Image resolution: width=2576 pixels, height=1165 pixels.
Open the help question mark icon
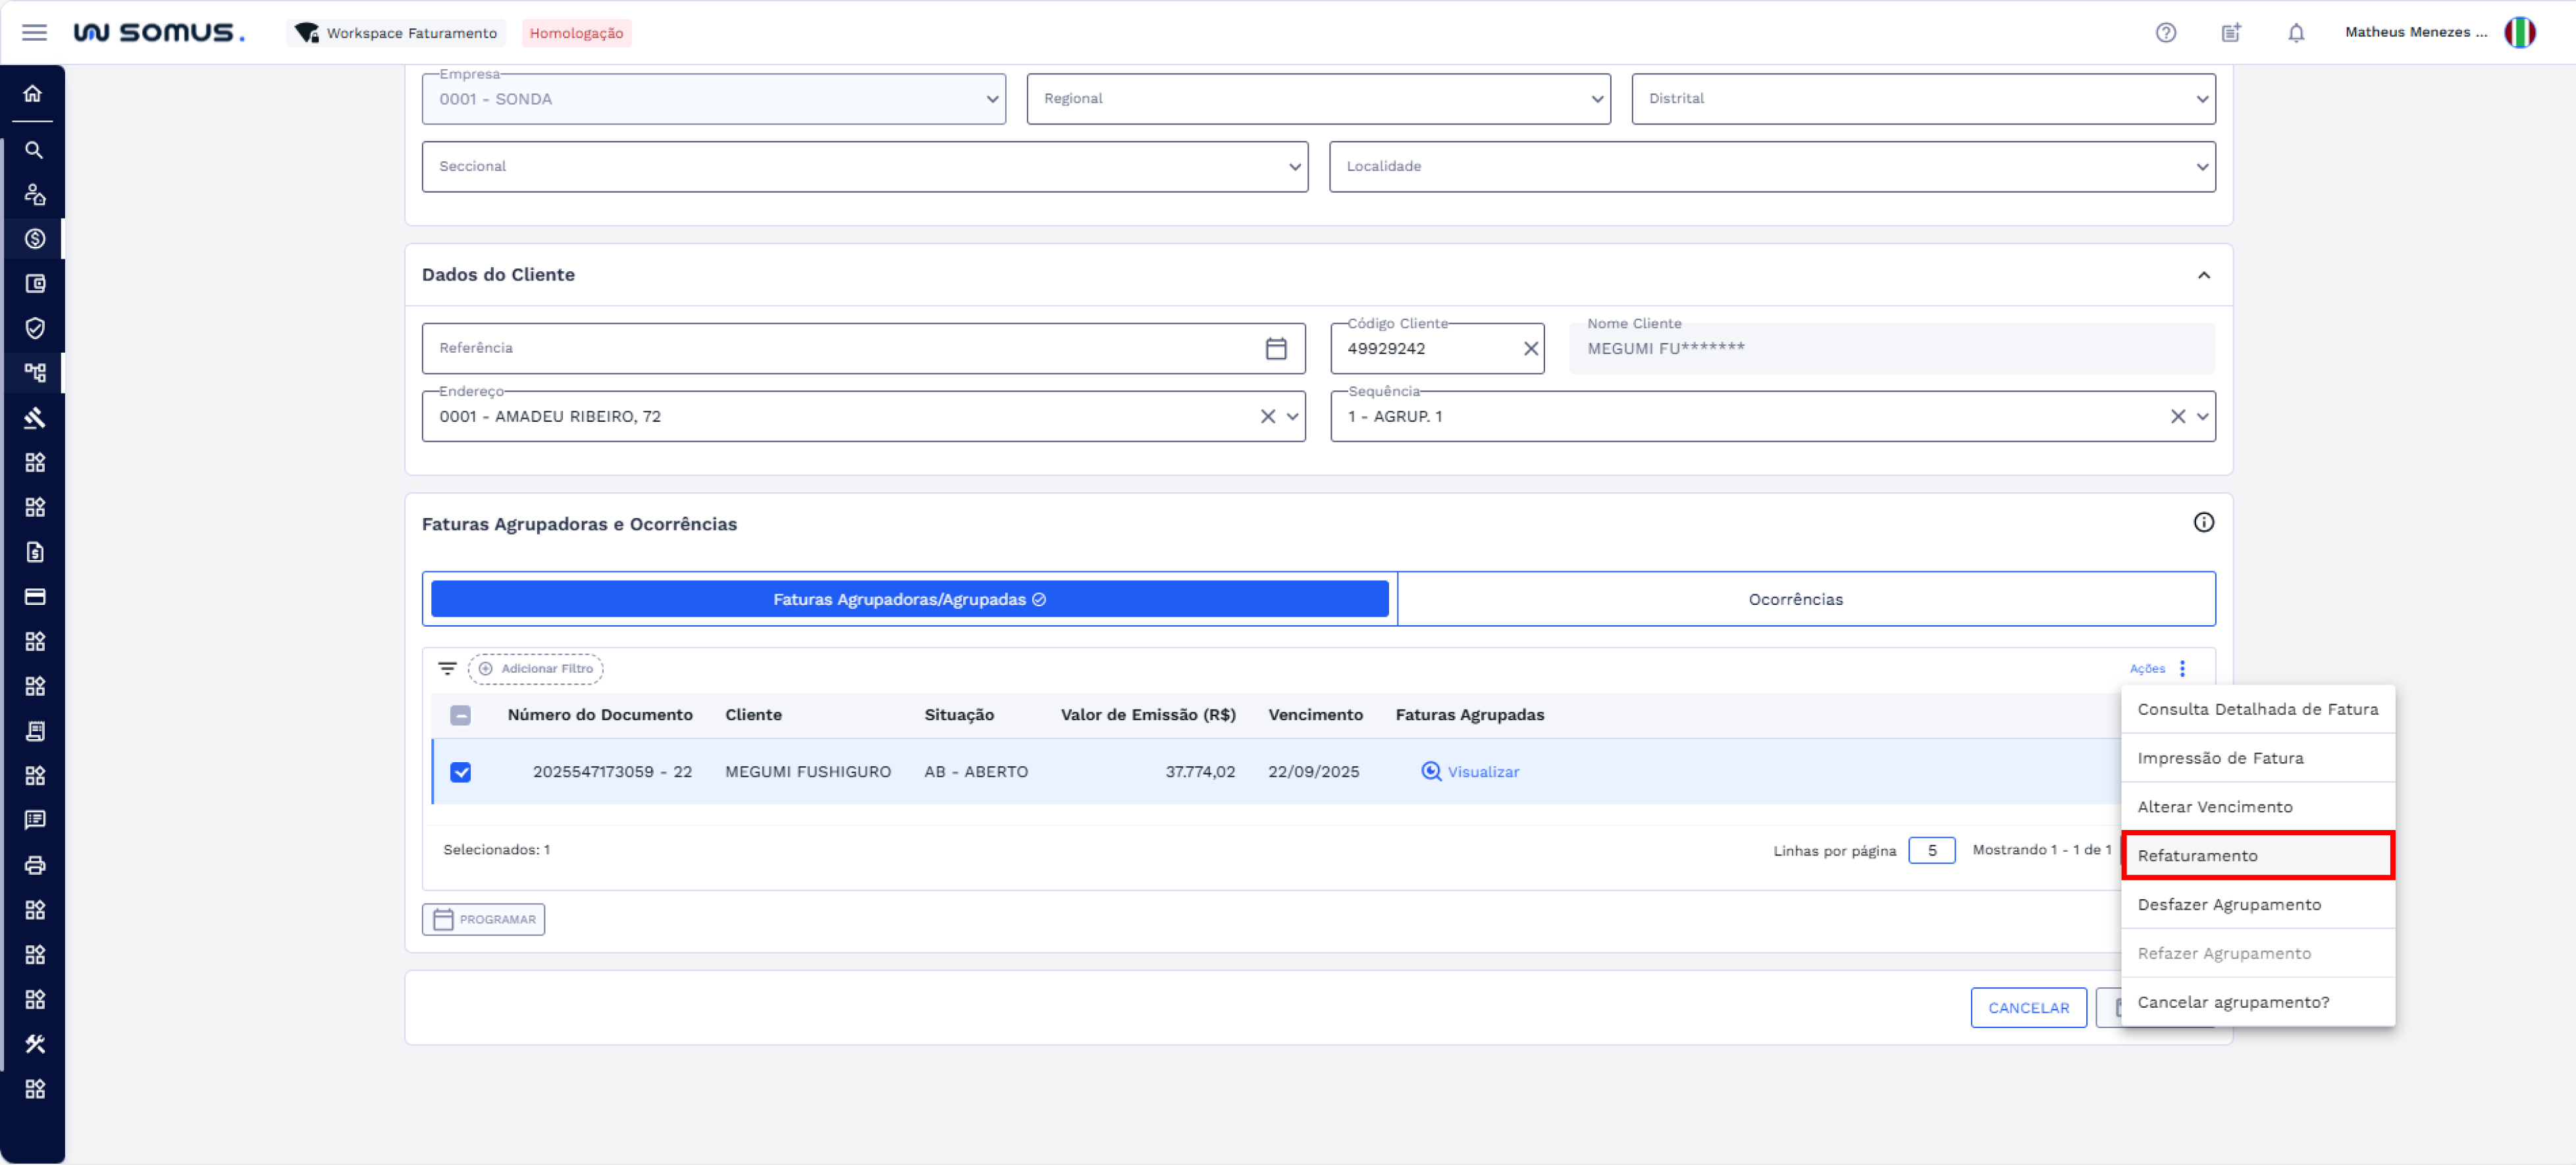tap(2165, 33)
